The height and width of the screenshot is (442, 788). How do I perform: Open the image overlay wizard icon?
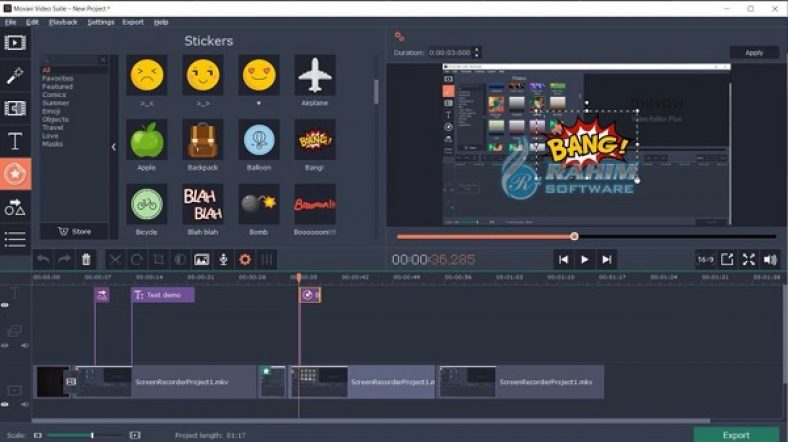pyautogui.click(x=202, y=259)
